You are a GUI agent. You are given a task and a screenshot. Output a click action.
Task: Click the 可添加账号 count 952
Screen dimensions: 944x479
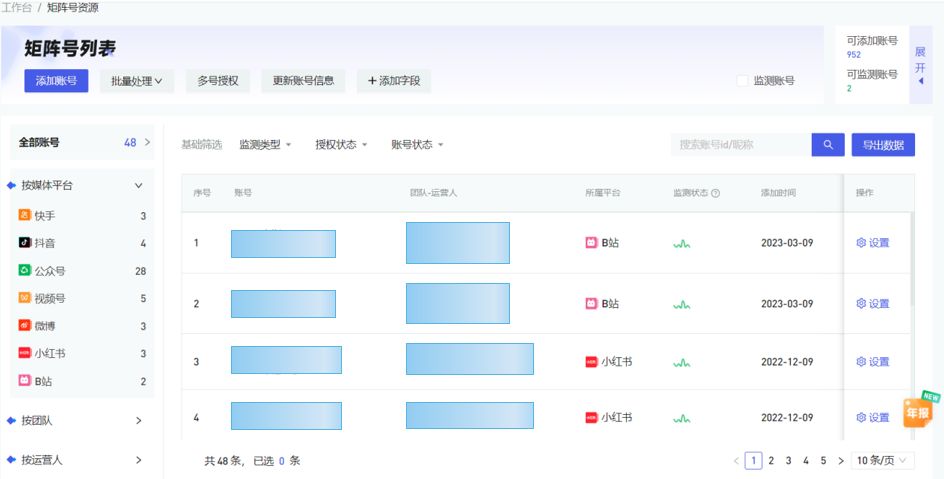pos(854,55)
